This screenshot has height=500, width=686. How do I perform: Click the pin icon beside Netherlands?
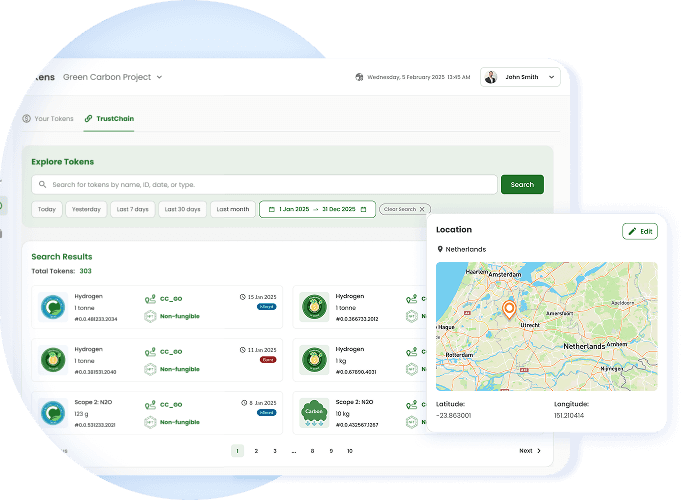pos(440,249)
